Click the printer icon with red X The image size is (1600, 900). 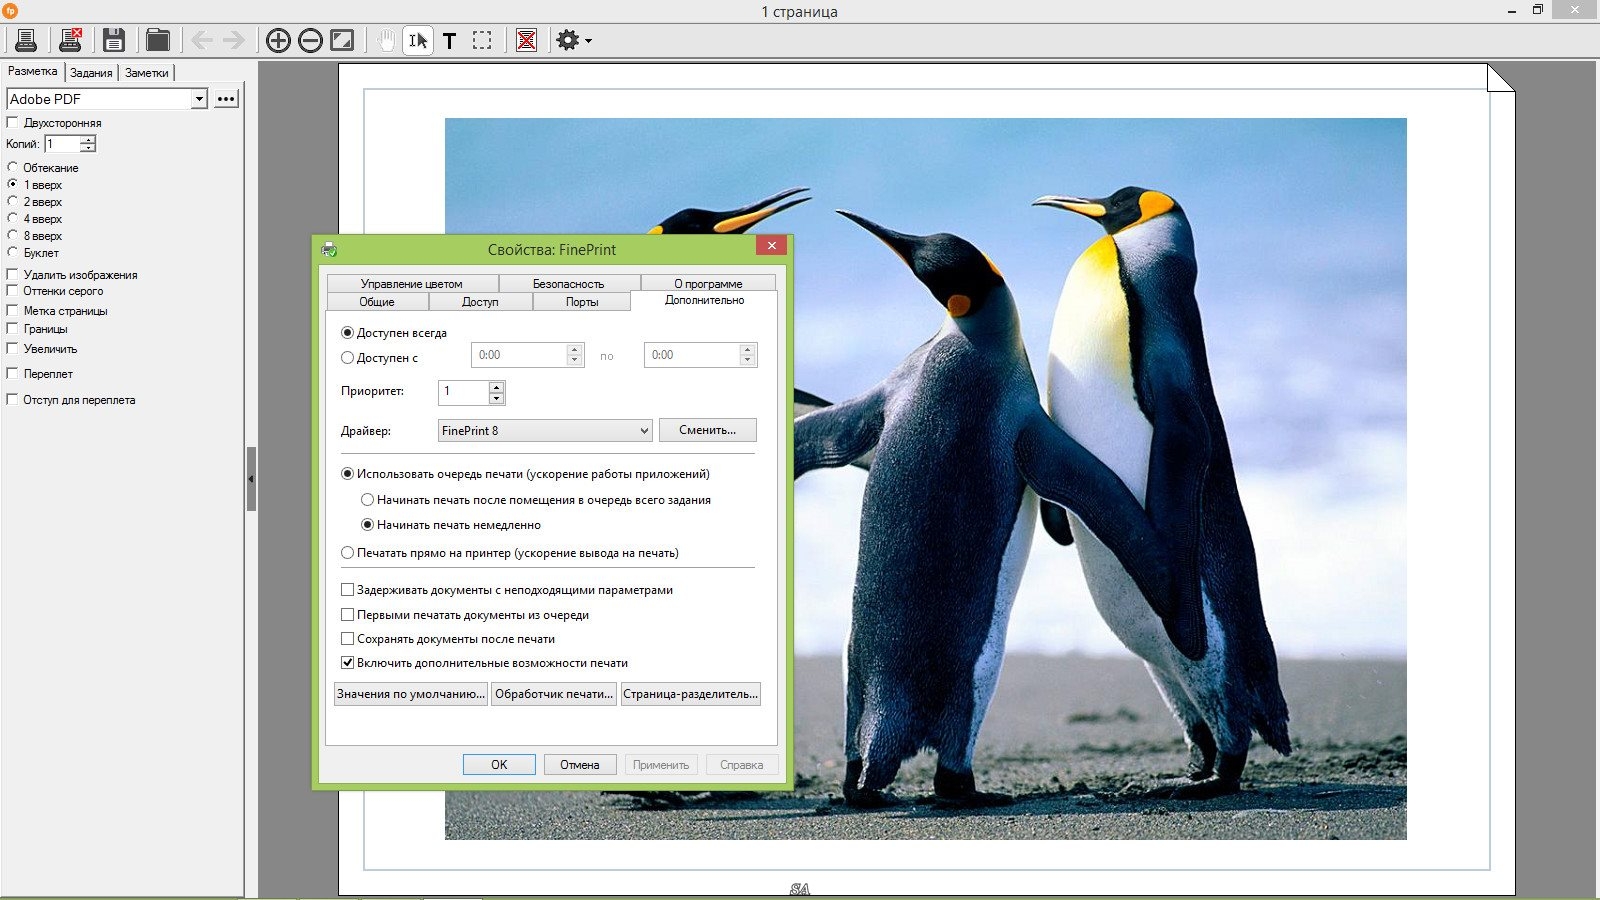point(70,40)
